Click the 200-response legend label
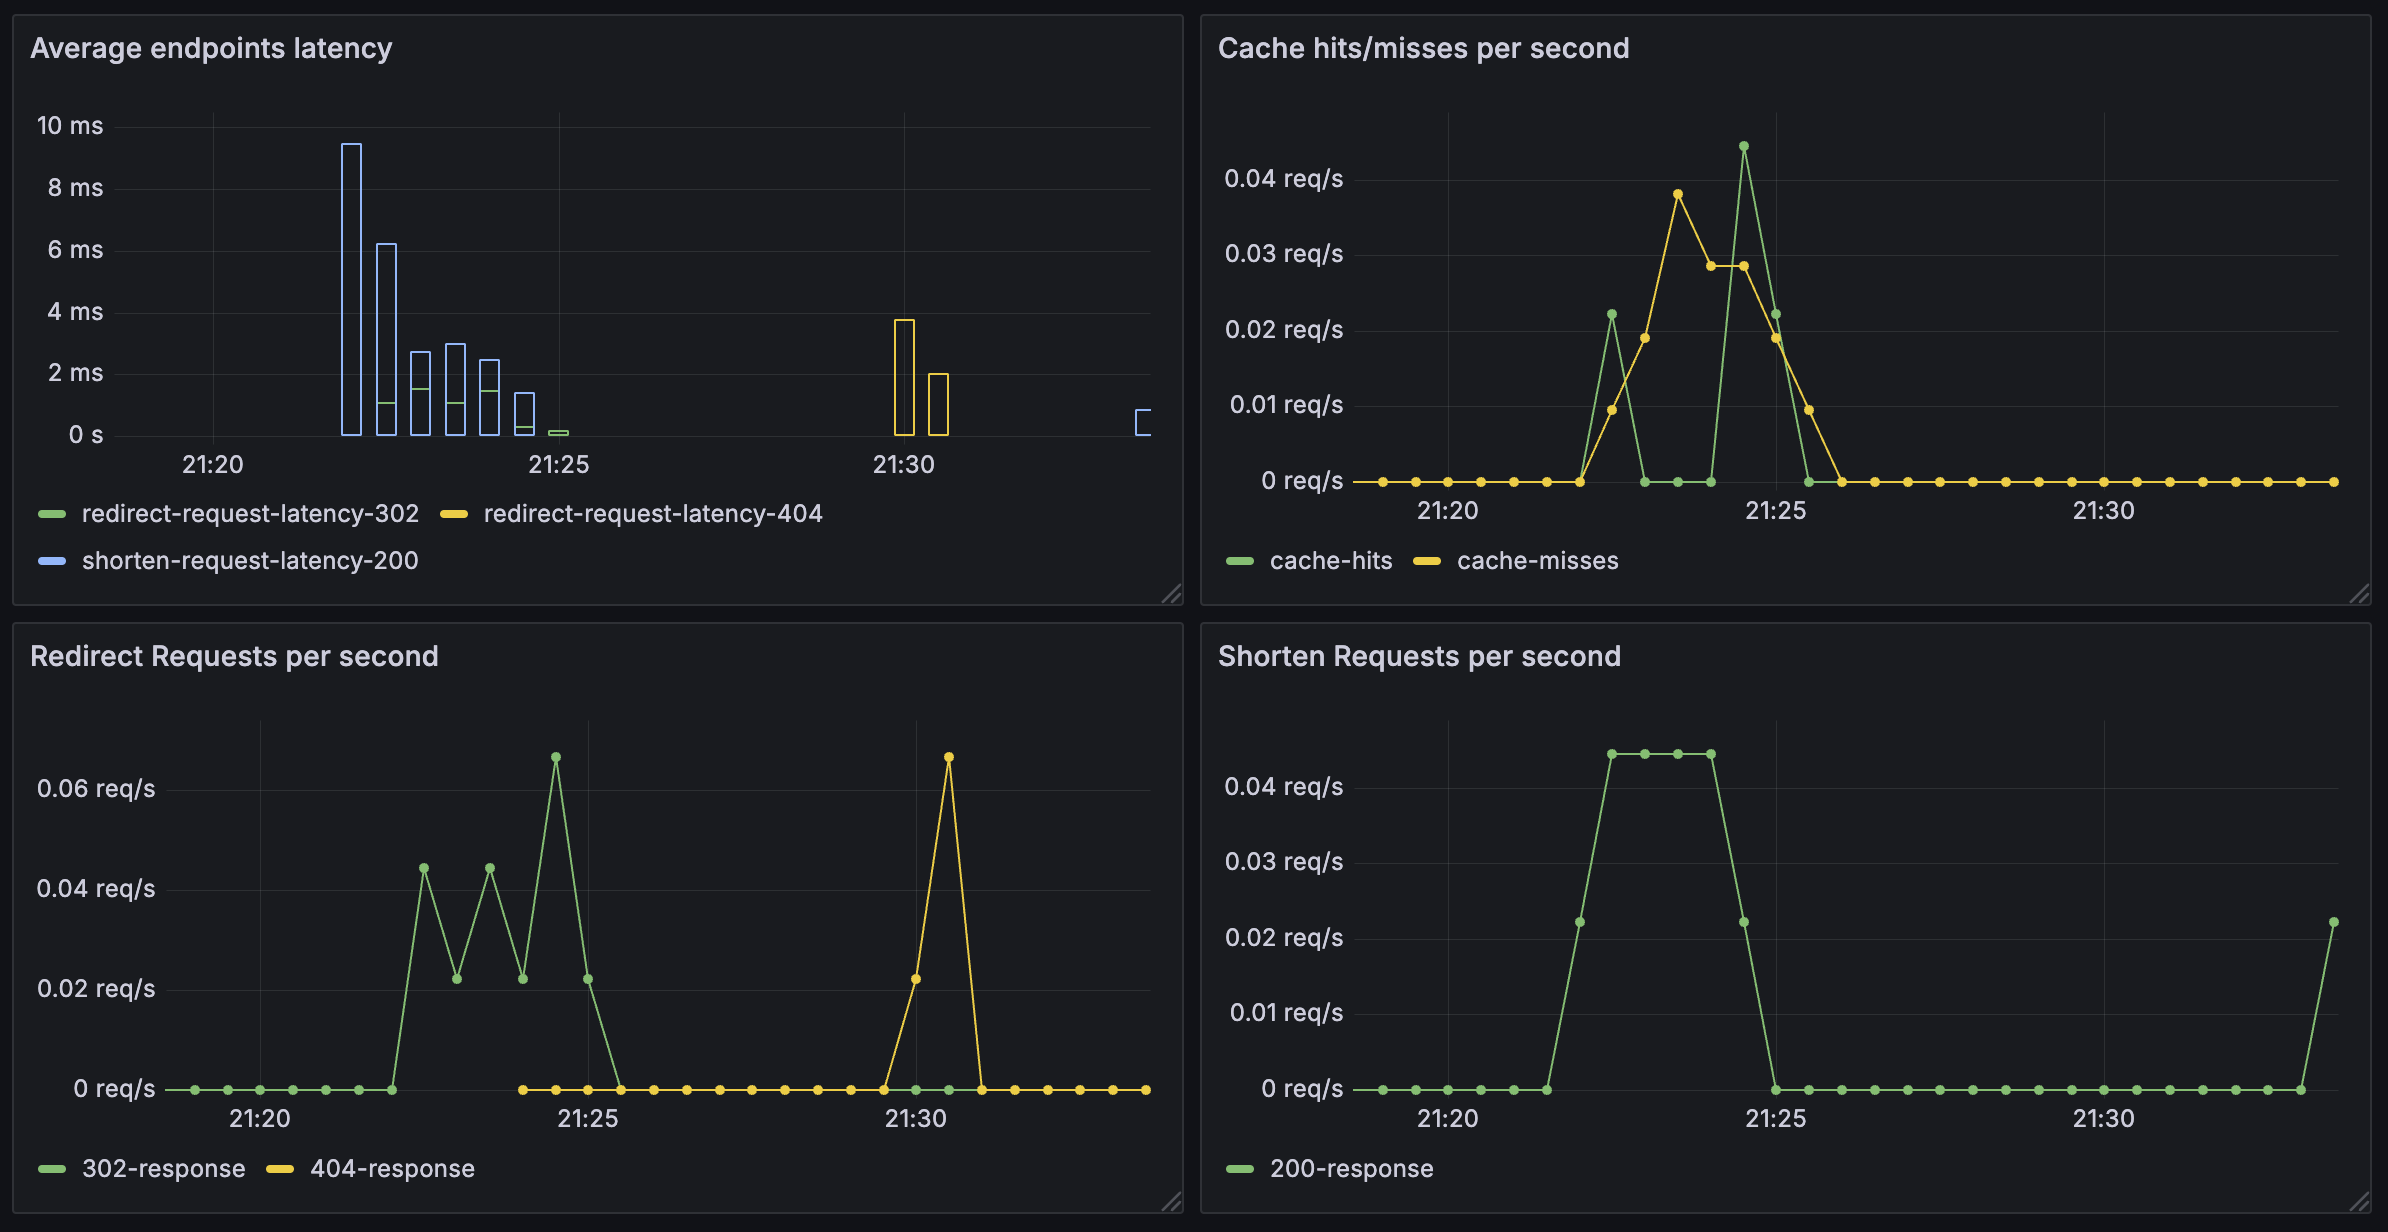Screen dimensions: 2388x1232 (1351, 1169)
